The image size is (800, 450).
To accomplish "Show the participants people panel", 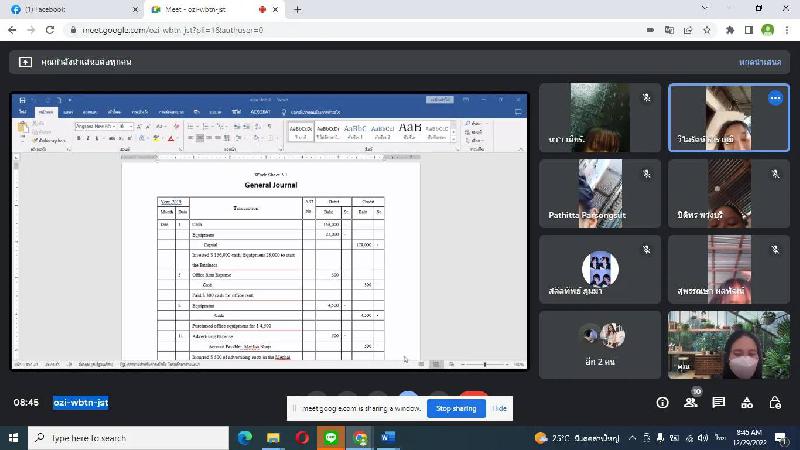I will tap(690, 402).
